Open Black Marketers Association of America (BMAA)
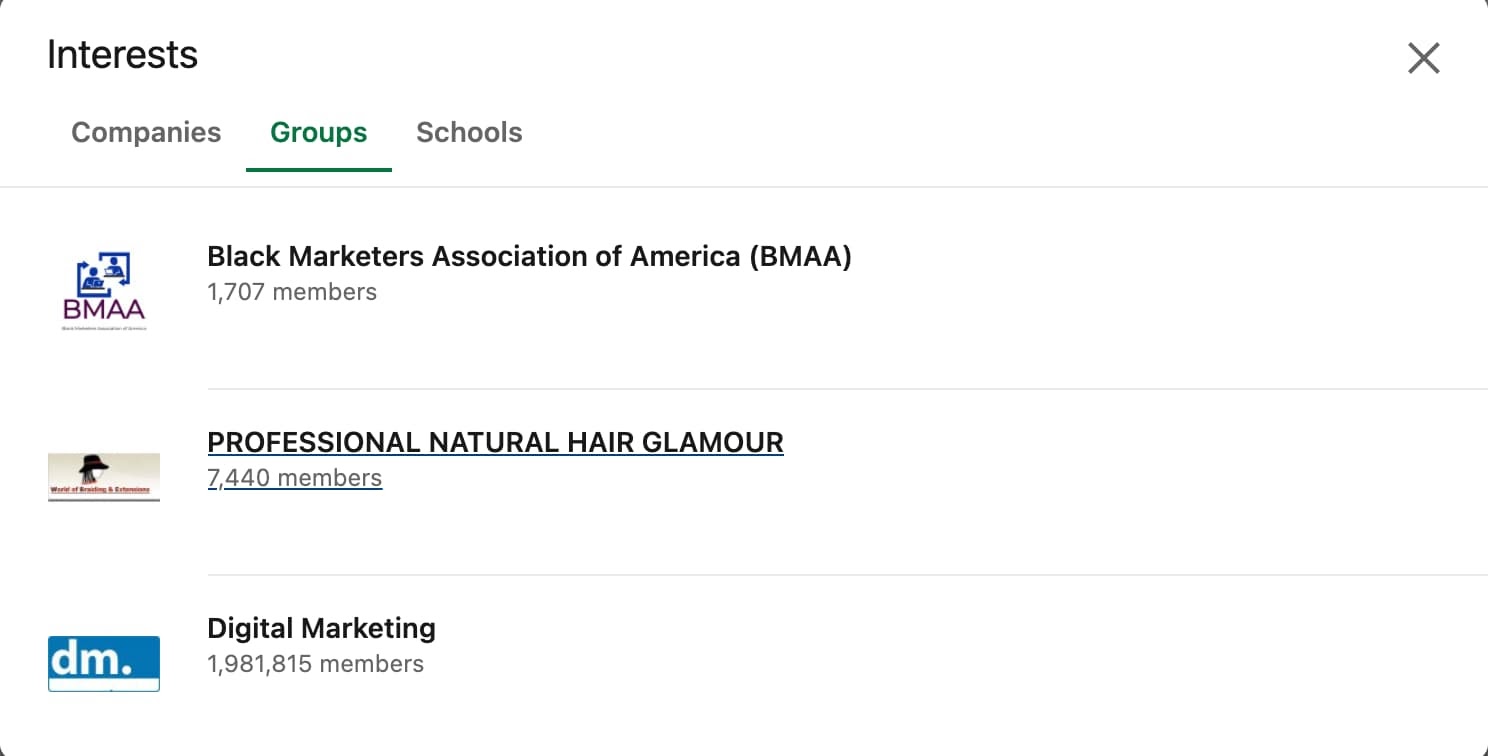This screenshot has height=756, width=1488. [x=529, y=256]
